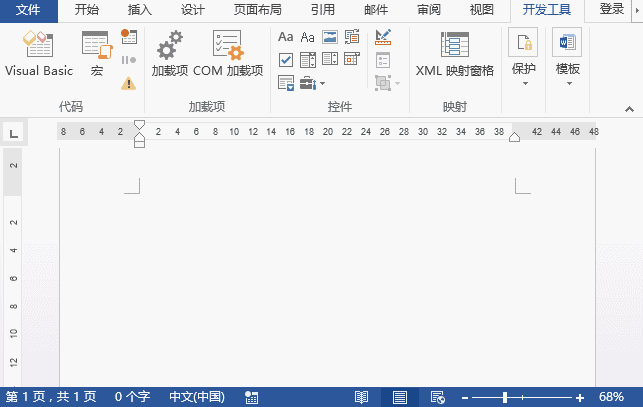Open zoom dialog via 68%
The width and height of the screenshot is (643, 407).
(x=611, y=397)
